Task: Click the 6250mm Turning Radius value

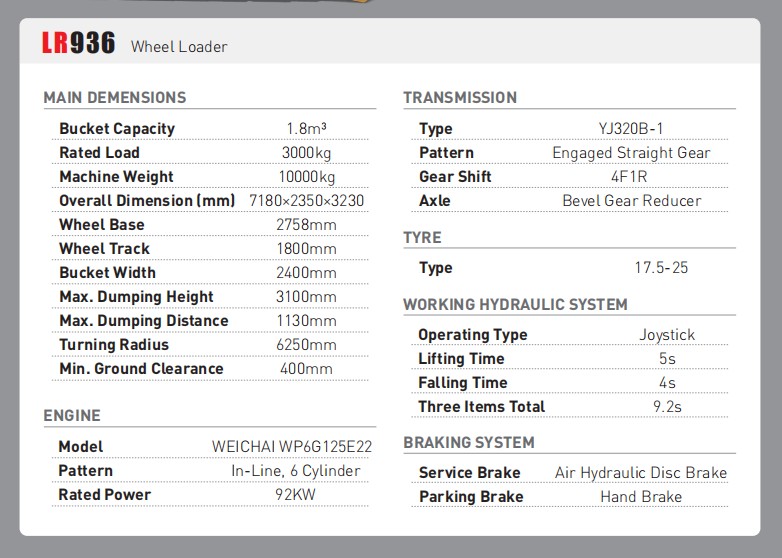Action: (x=306, y=345)
